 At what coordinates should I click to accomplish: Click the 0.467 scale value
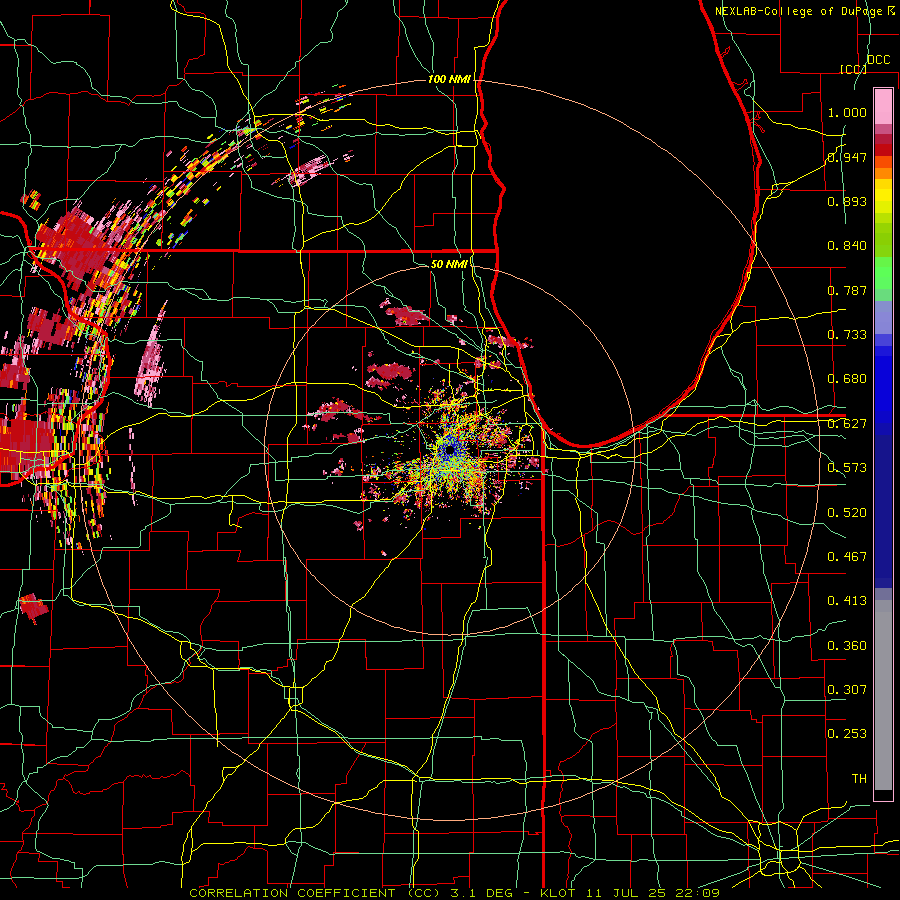847,557
